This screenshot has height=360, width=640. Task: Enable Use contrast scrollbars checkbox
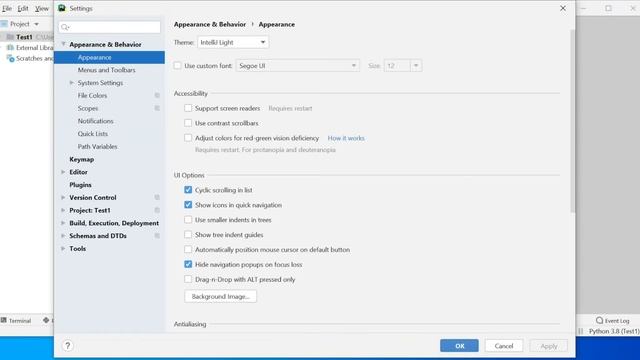click(x=188, y=123)
